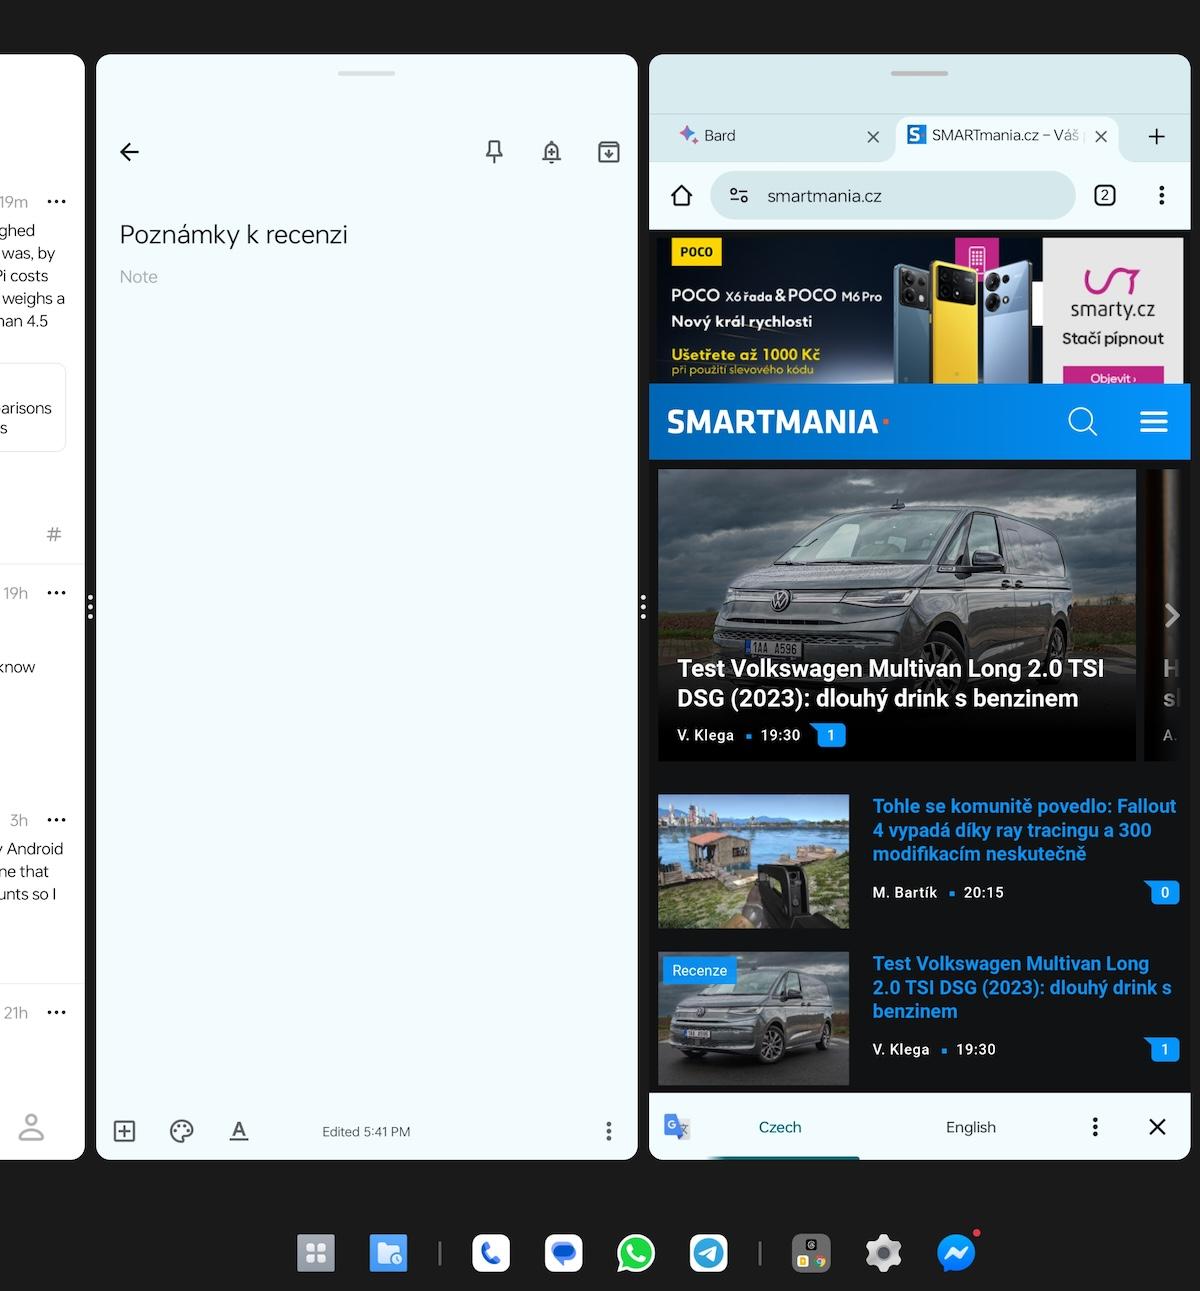This screenshot has width=1200, height=1291.
Task: Go to Chrome home page
Action: (x=682, y=196)
